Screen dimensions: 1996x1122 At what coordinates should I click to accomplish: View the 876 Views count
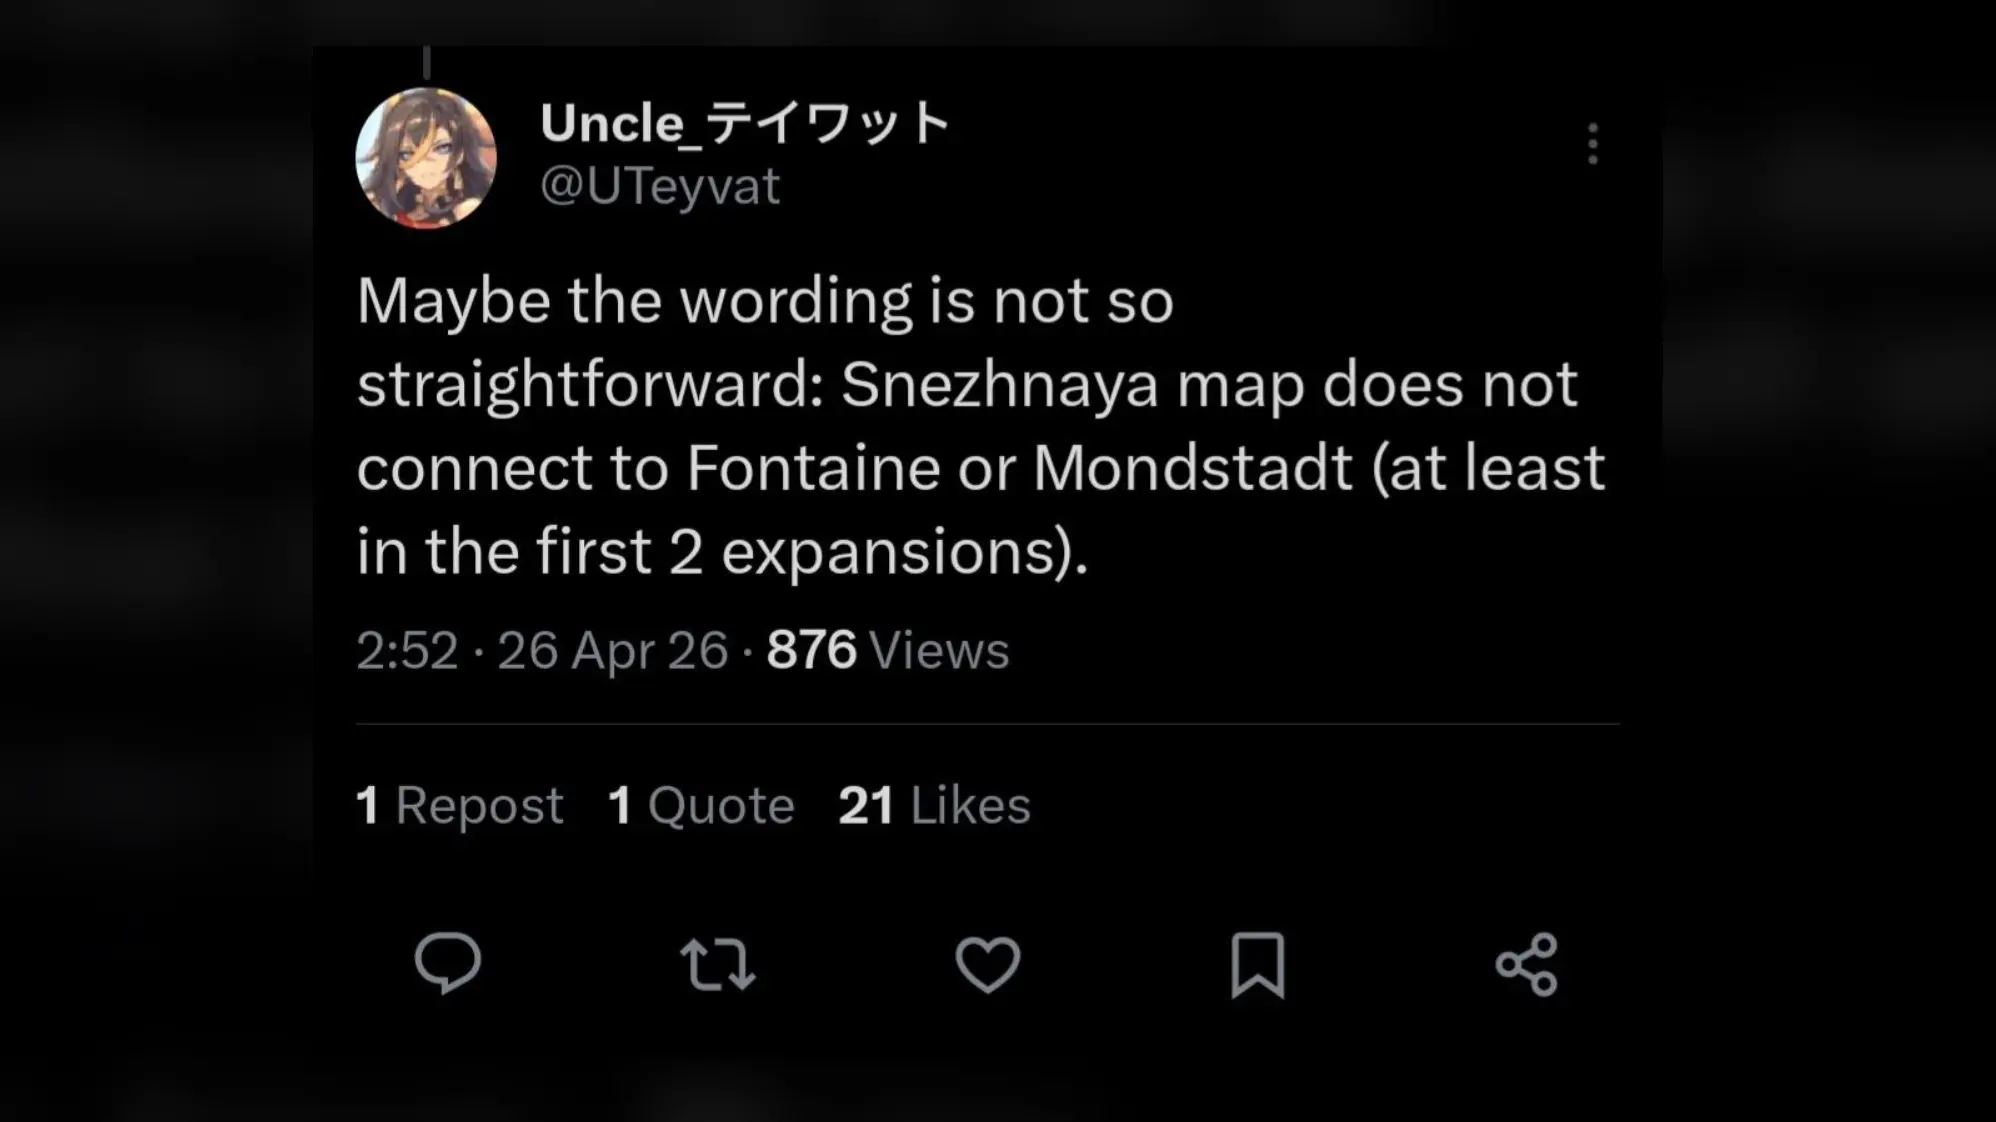point(887,651)
